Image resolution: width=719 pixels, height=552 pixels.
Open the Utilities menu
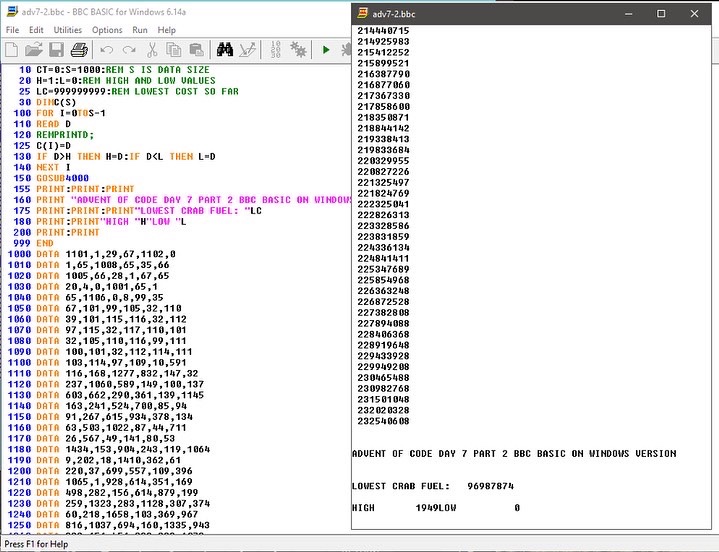click(x=68, y=30)
